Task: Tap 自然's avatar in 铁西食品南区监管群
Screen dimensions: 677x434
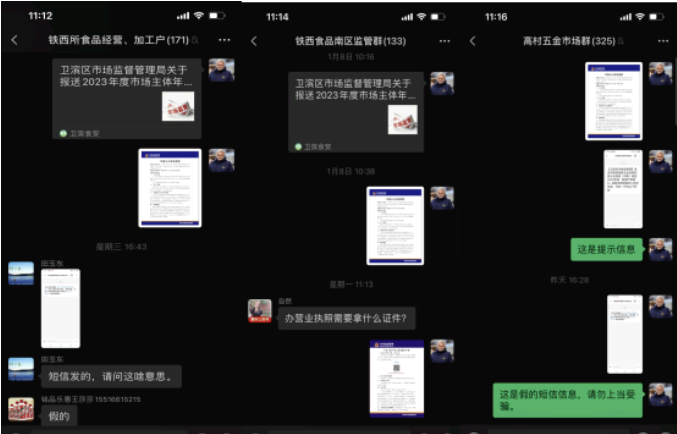Action: click(x=260, y=310)
